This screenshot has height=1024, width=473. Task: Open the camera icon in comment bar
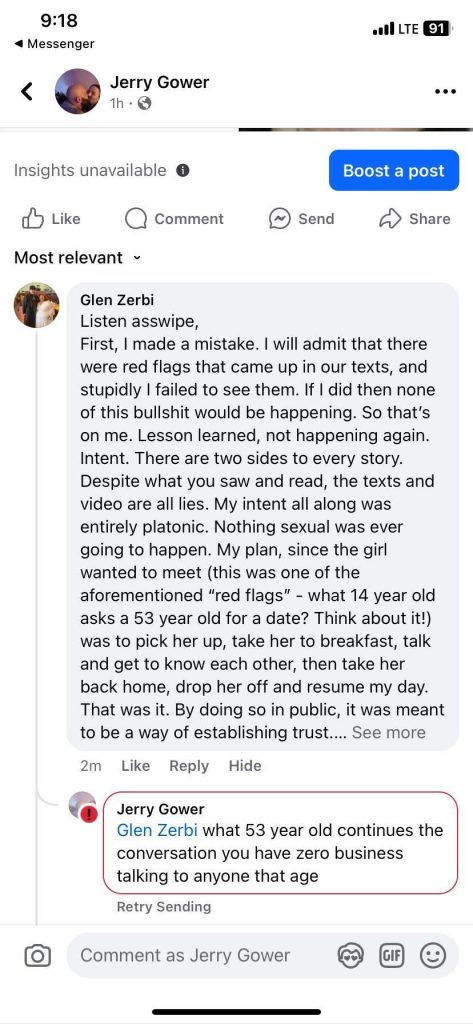37,956
